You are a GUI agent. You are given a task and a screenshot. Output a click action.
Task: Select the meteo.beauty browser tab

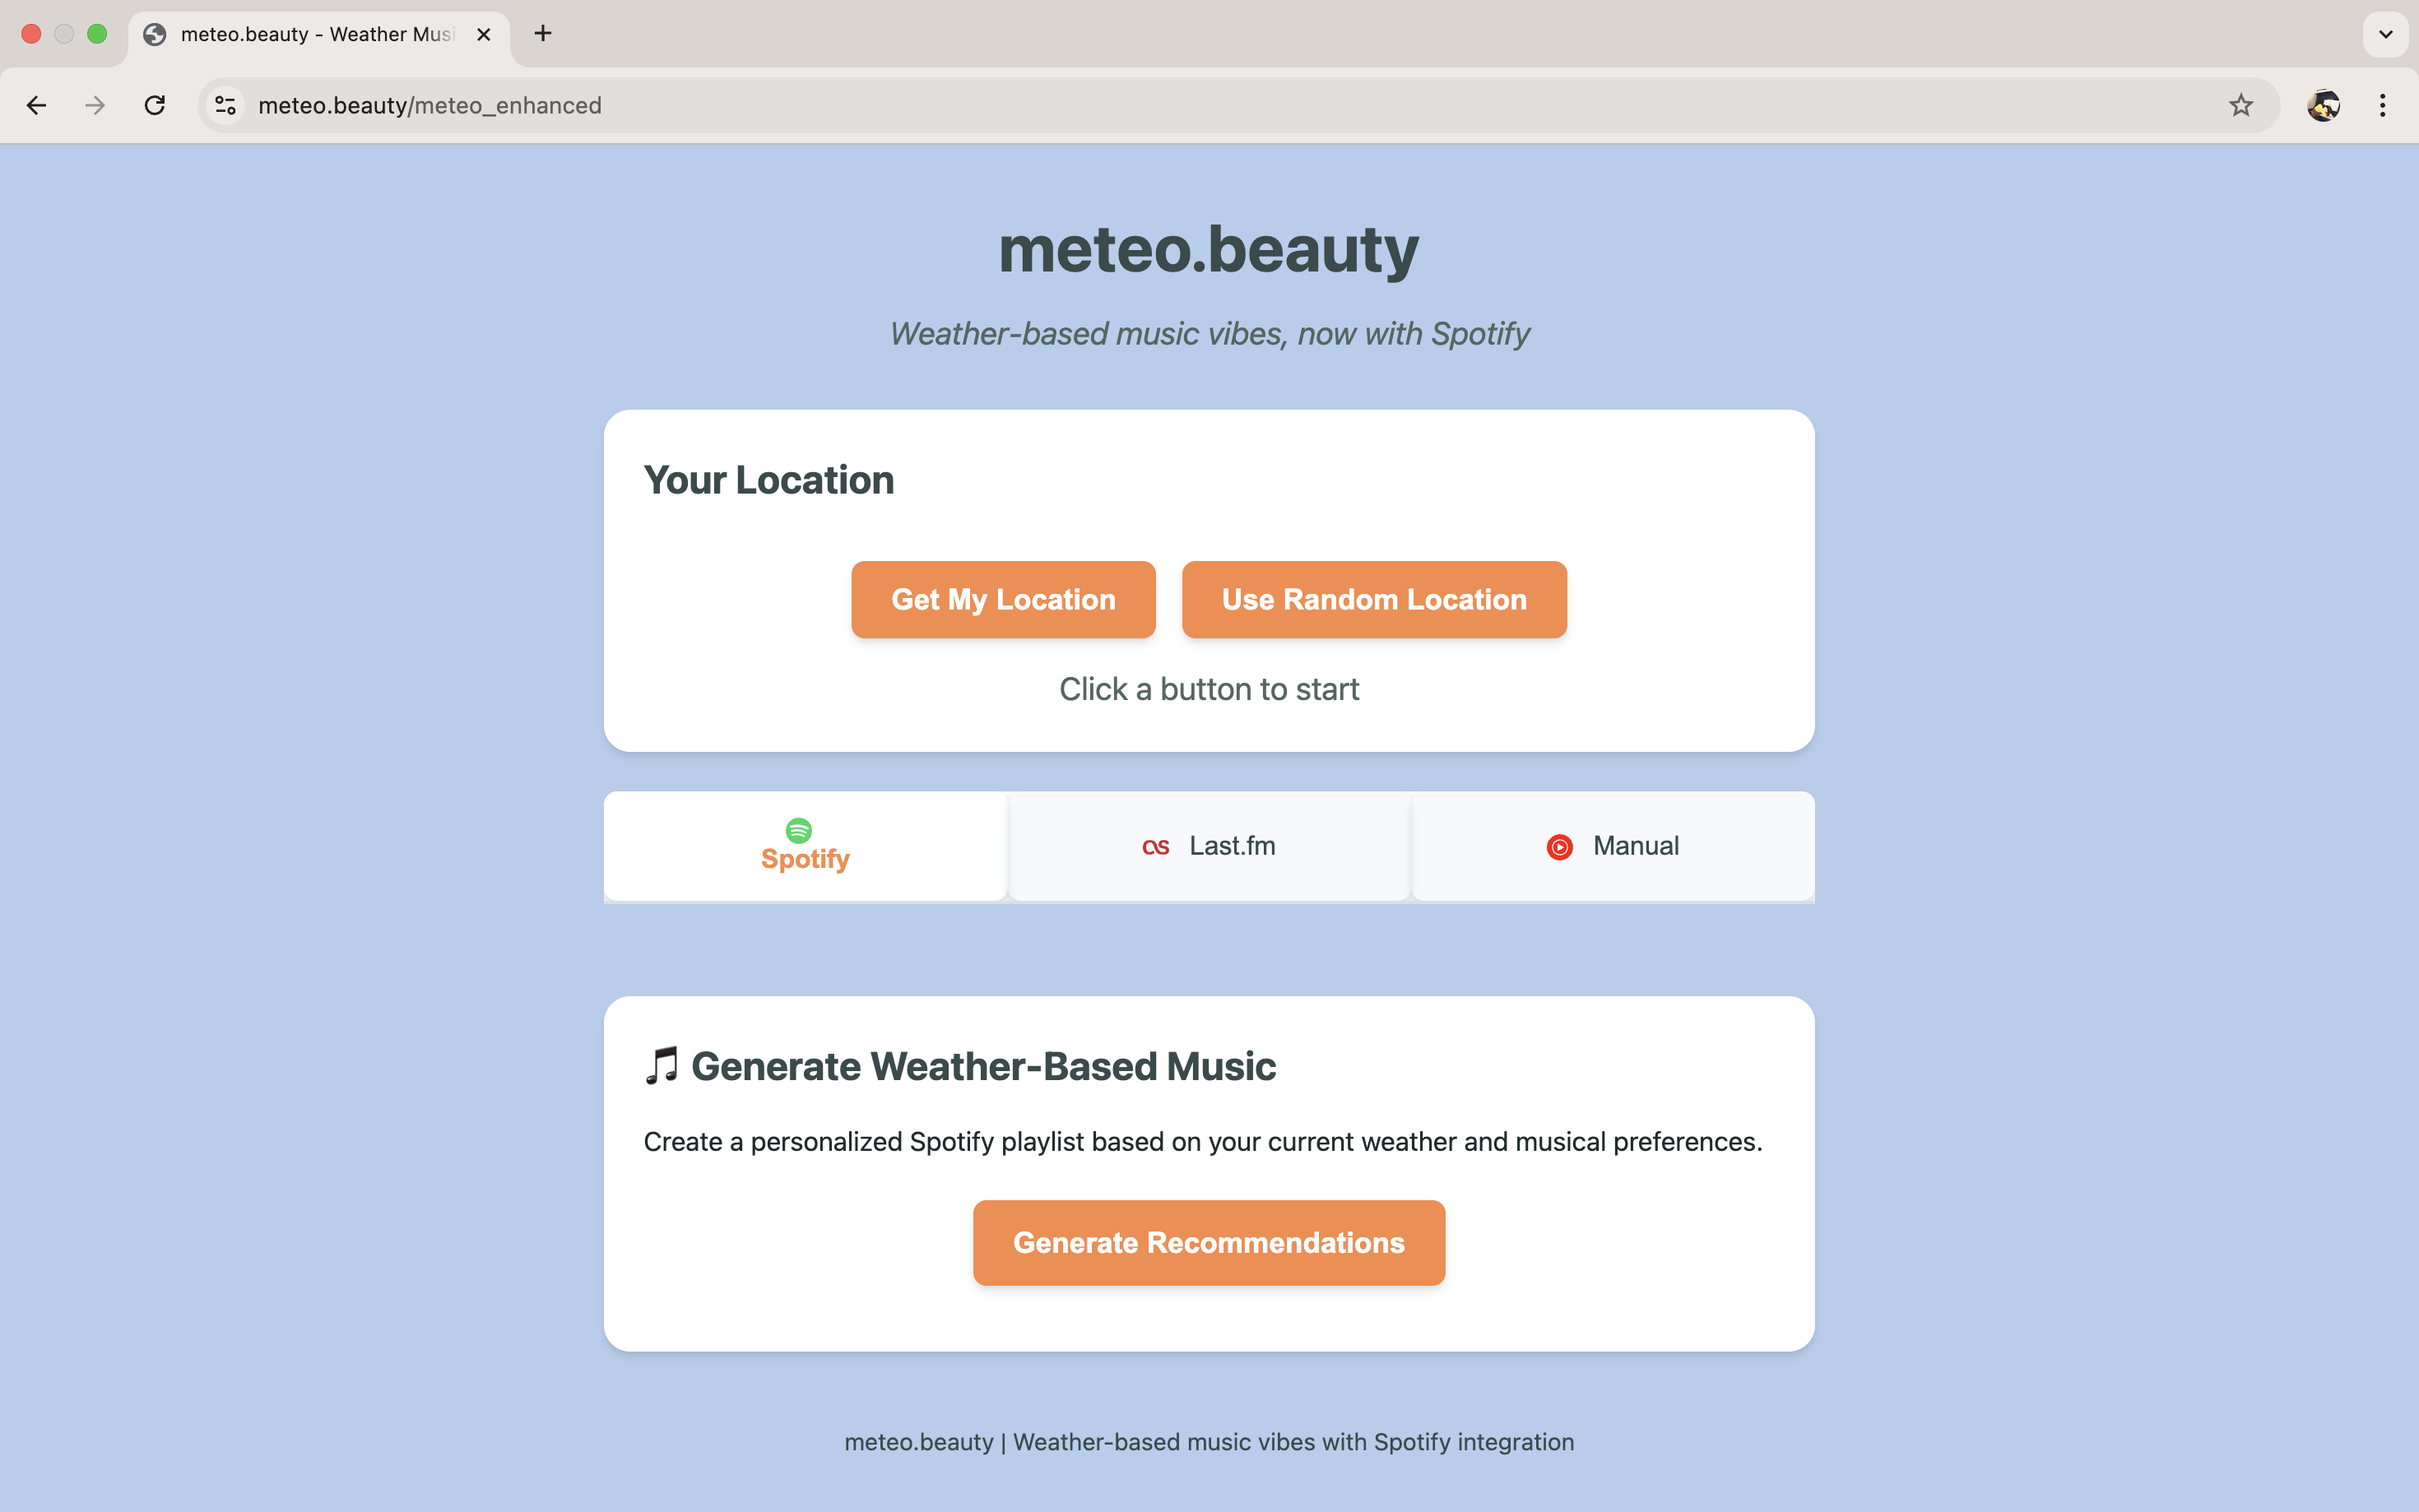tap(318, 34)
